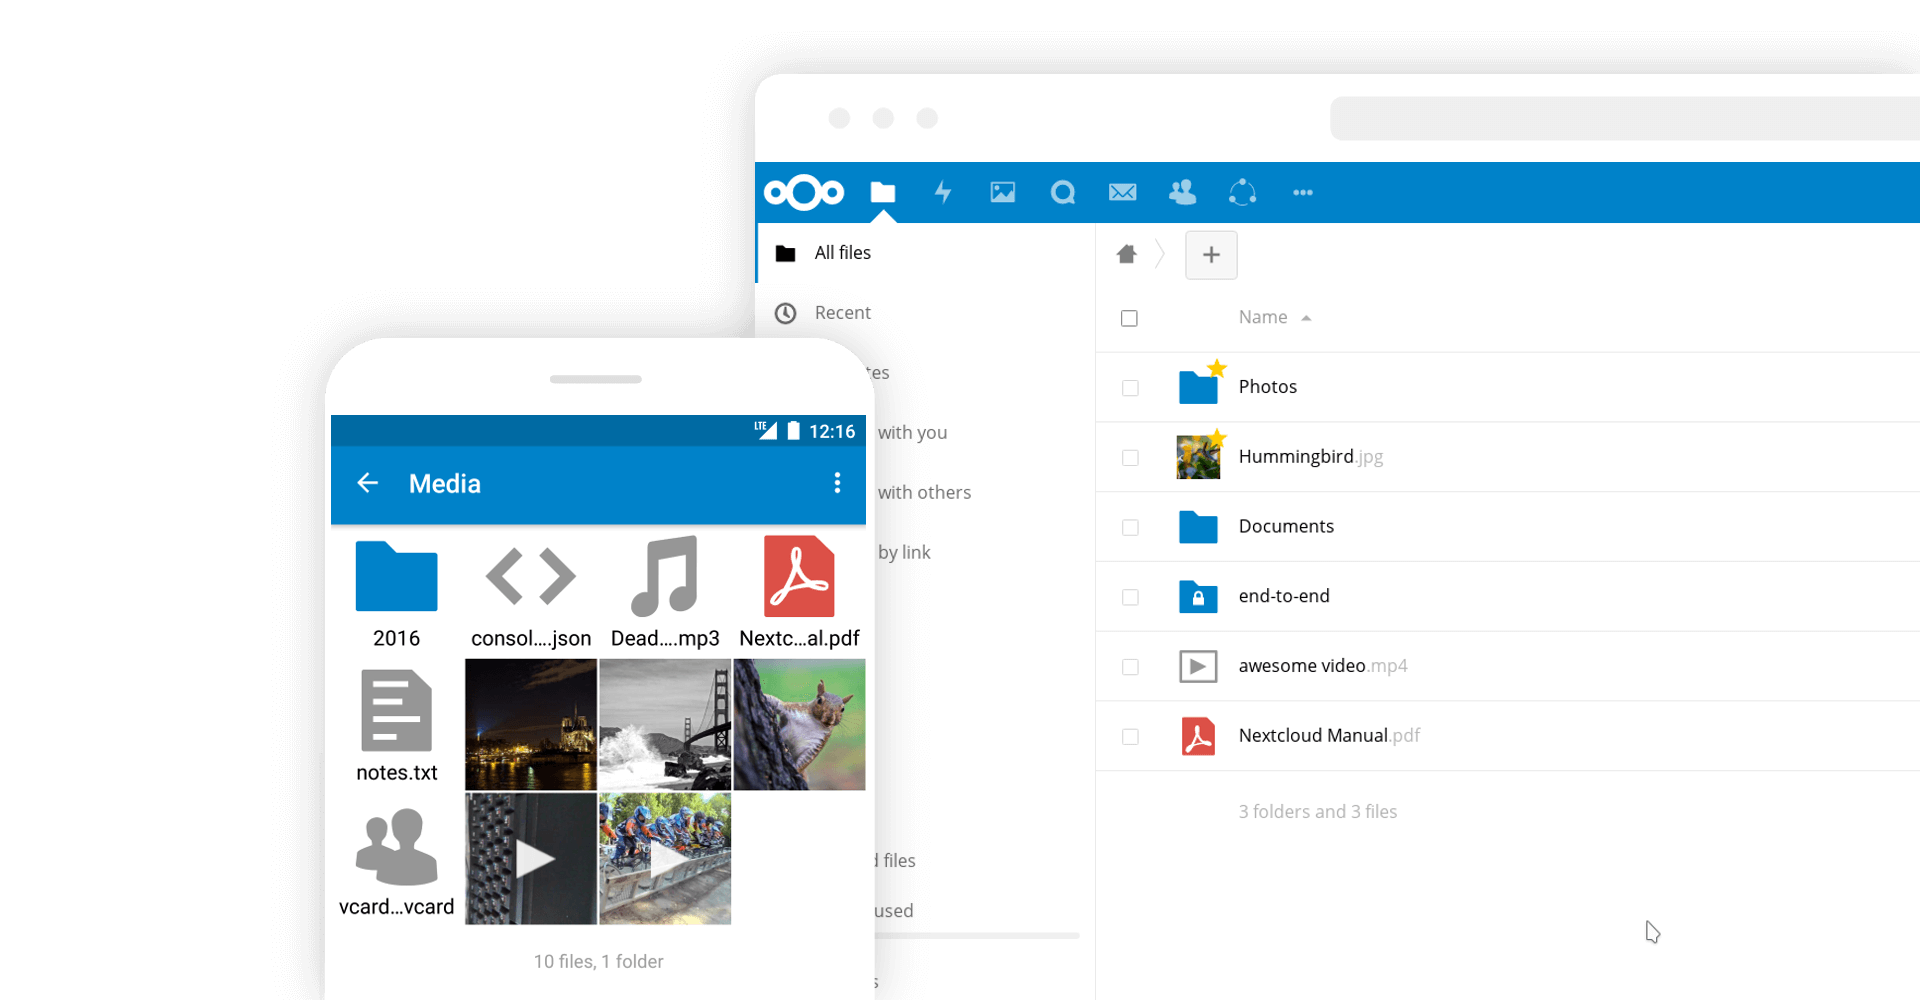Image resolution: width=1920 pixels, height=1000 pixels.
Task: Open the Gallery picture icon
Action: point(1003,192)
